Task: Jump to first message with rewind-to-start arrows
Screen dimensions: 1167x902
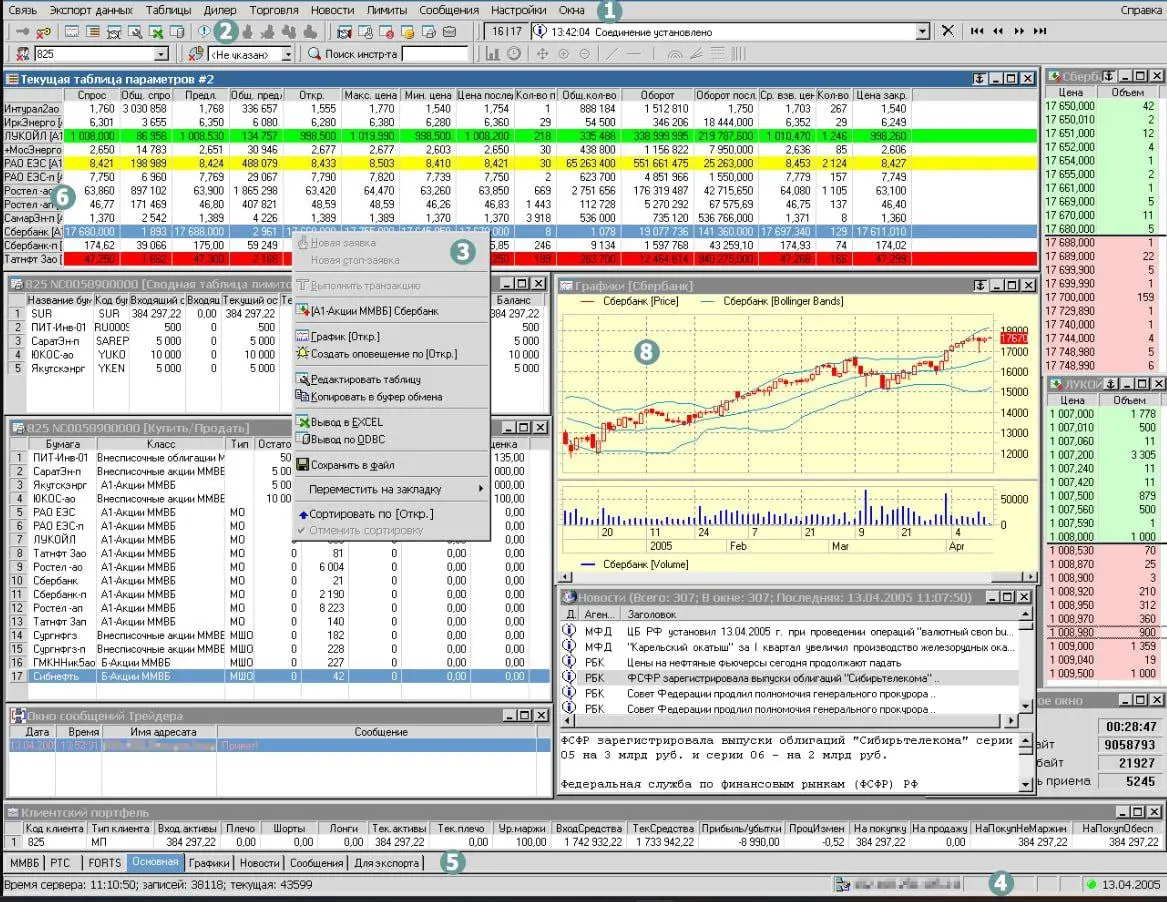Action: click(x=977, y=32)
